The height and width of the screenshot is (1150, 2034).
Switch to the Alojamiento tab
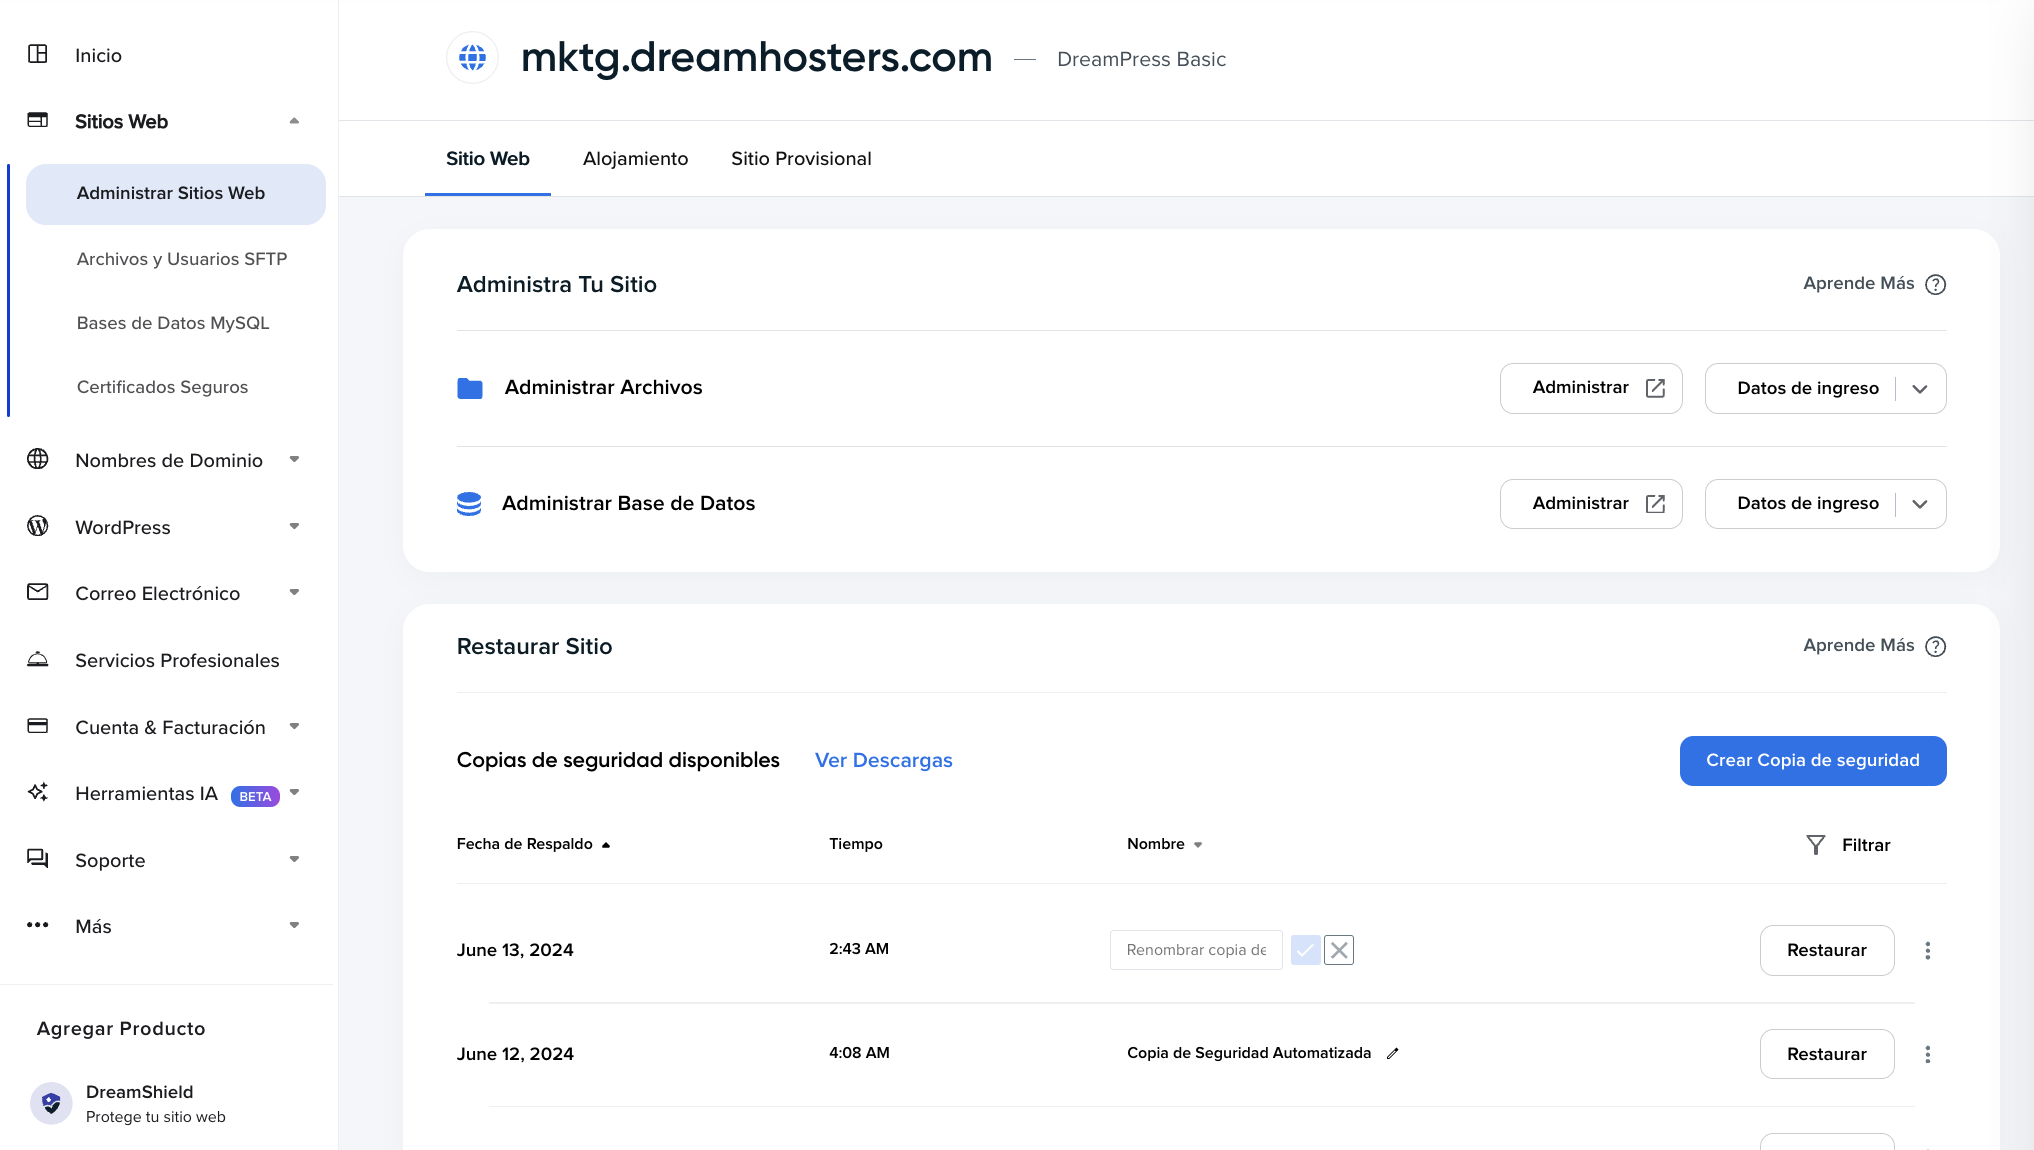point(635,159)
